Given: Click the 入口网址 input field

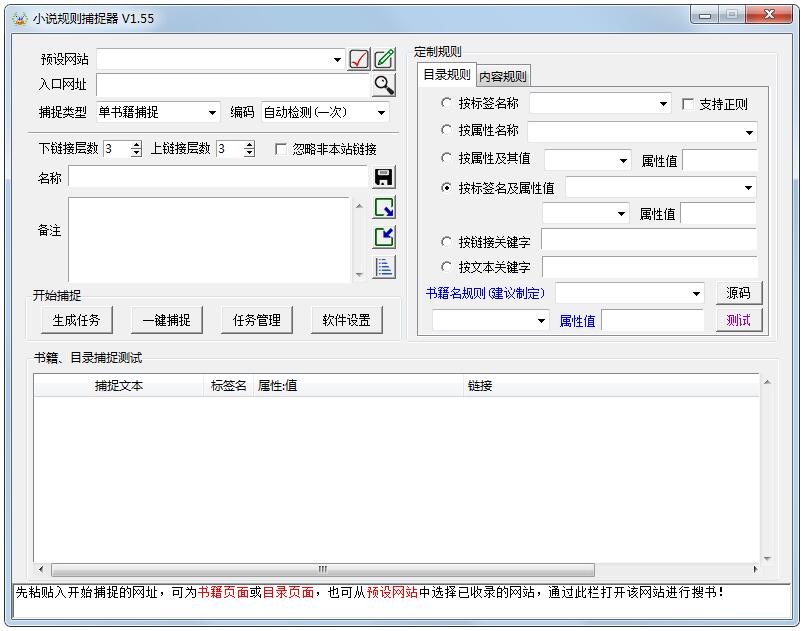Looking at the screenshot, I should tap(232, 85).
